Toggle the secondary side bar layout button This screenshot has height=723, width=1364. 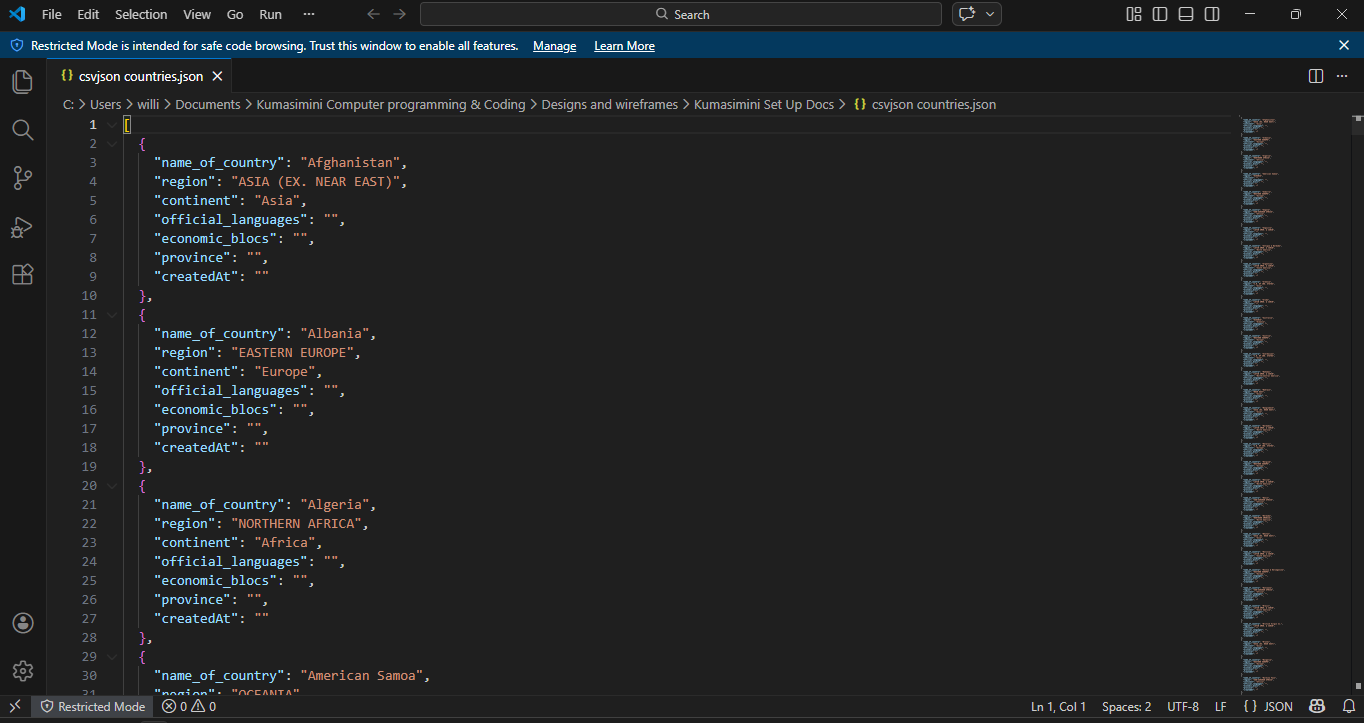1212,14
